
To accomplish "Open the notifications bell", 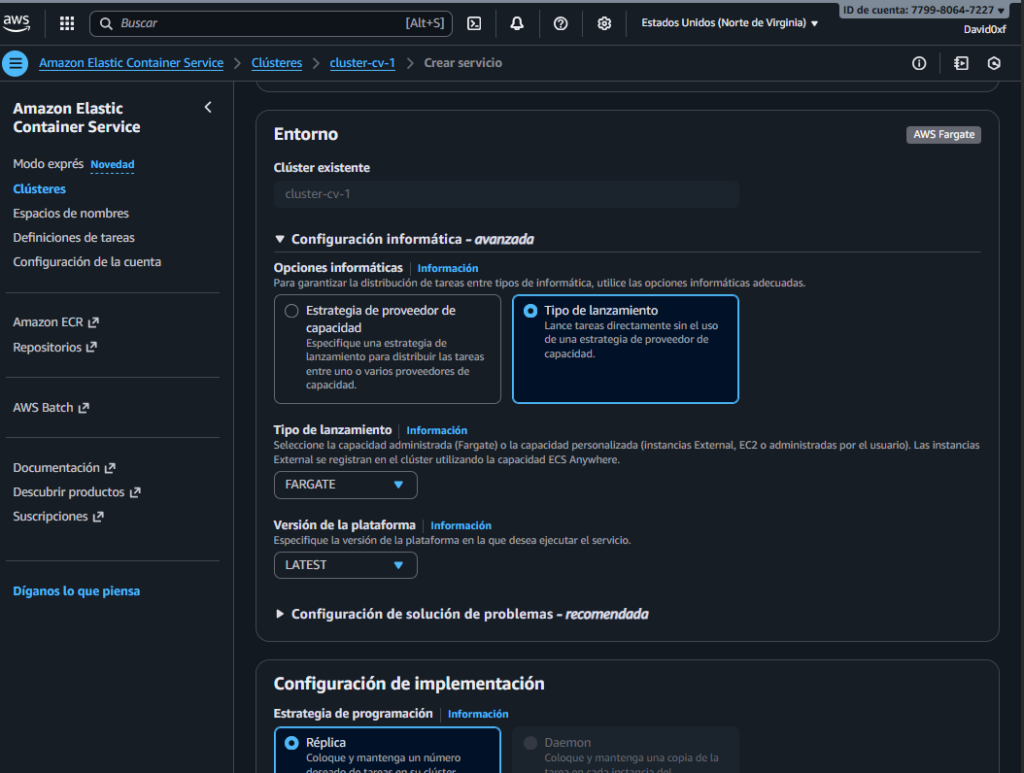I will point(517,23).
